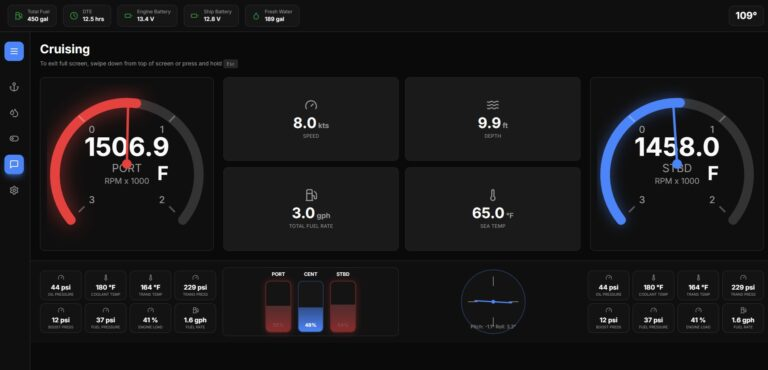Click the 1.6 gph fuel rate card below PORT gauge
The width and height of the screenshot is (768, 370).
[x=195, y=318]
